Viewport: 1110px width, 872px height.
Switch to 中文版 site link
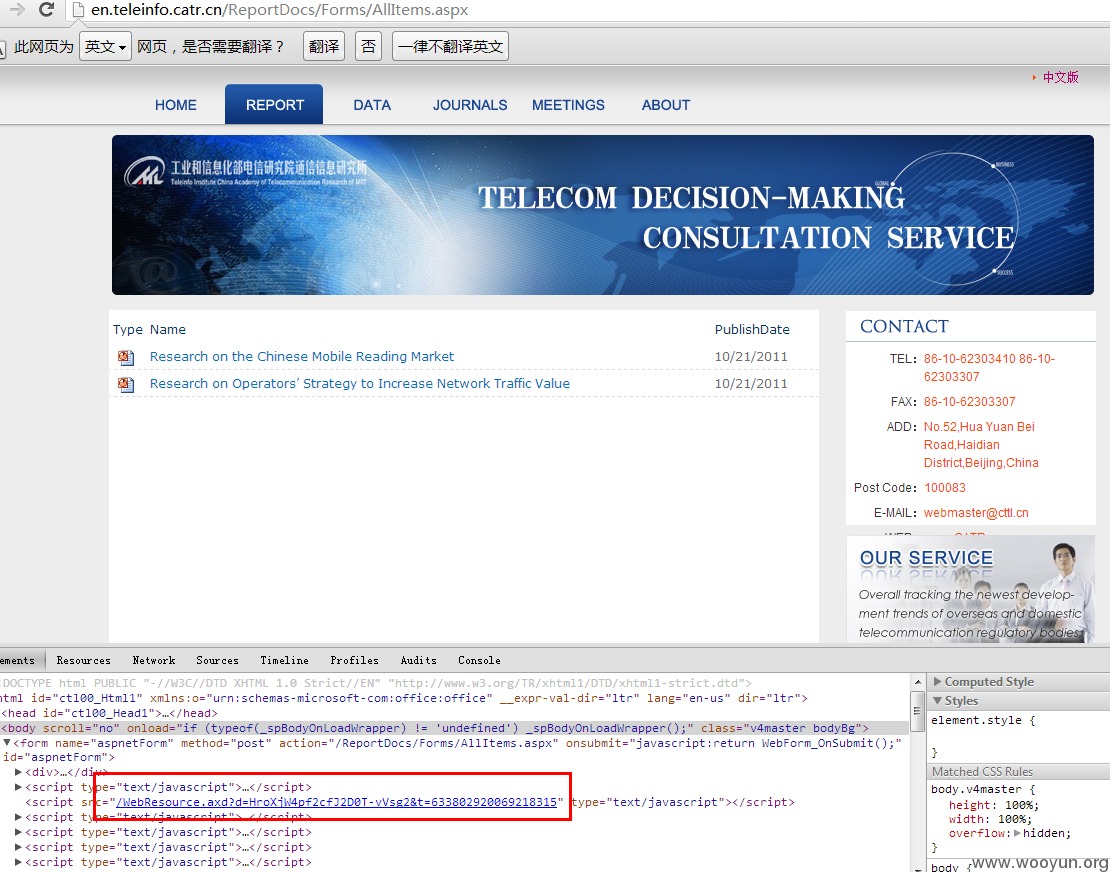[1060, 77]
